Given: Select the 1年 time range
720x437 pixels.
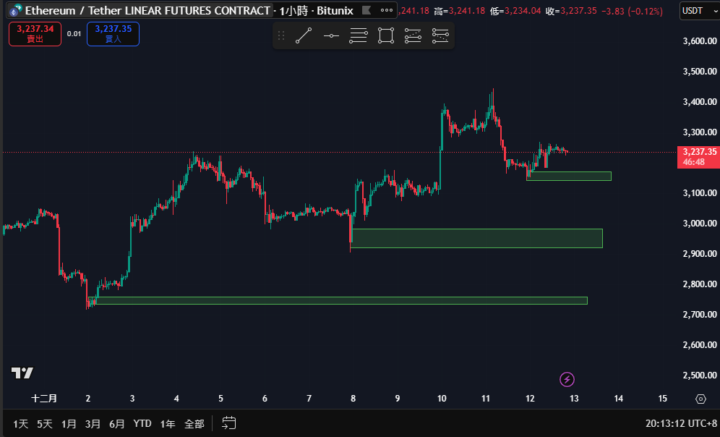Looking at the screenshot, I should [x=168, y=424].
